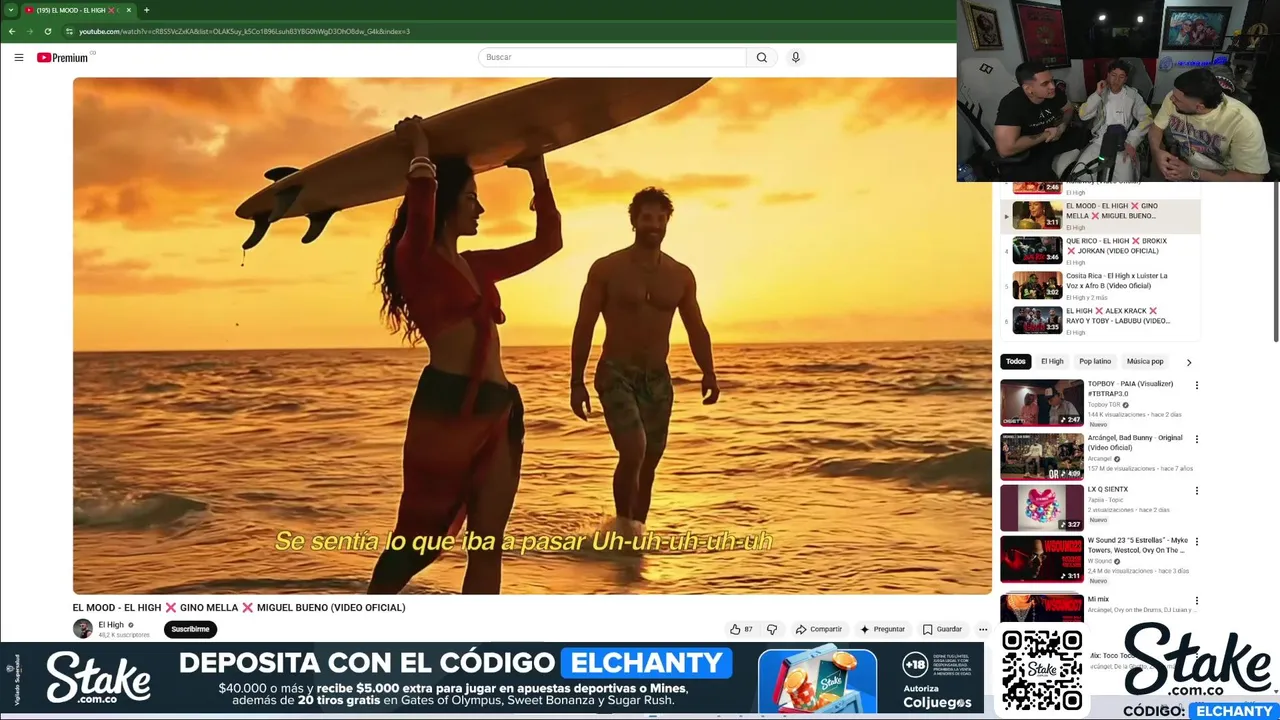
Task: Open El High channel avatar
Action: (83, 629)
